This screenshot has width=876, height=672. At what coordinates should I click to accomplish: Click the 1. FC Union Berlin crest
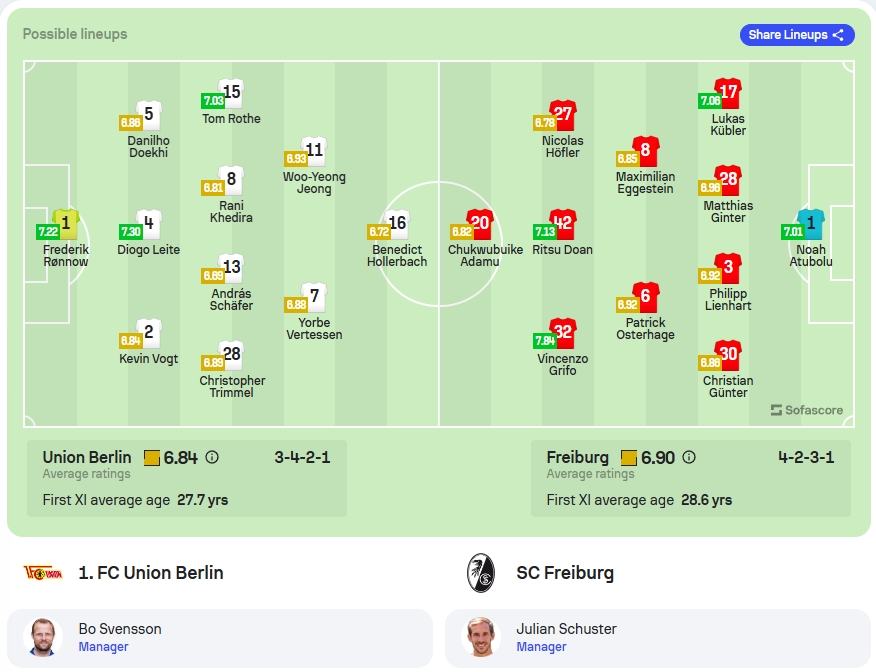coord(43,573)
